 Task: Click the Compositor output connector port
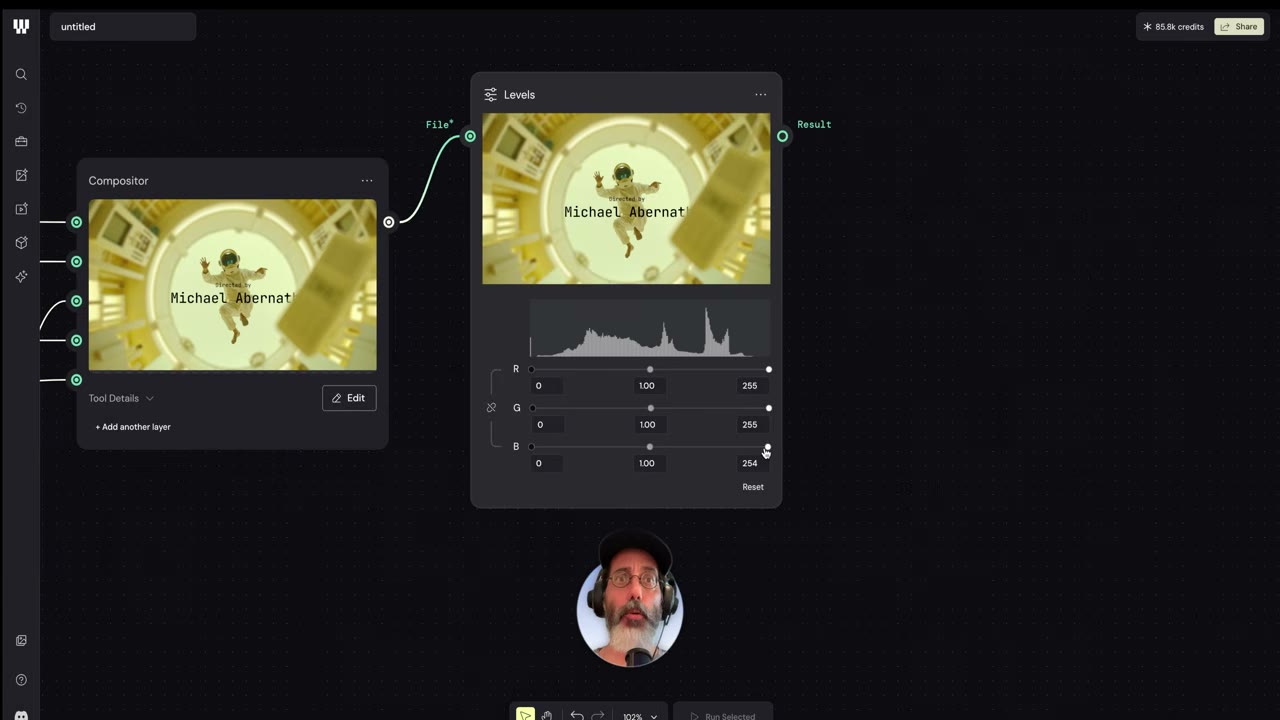[x=389, y=222]
